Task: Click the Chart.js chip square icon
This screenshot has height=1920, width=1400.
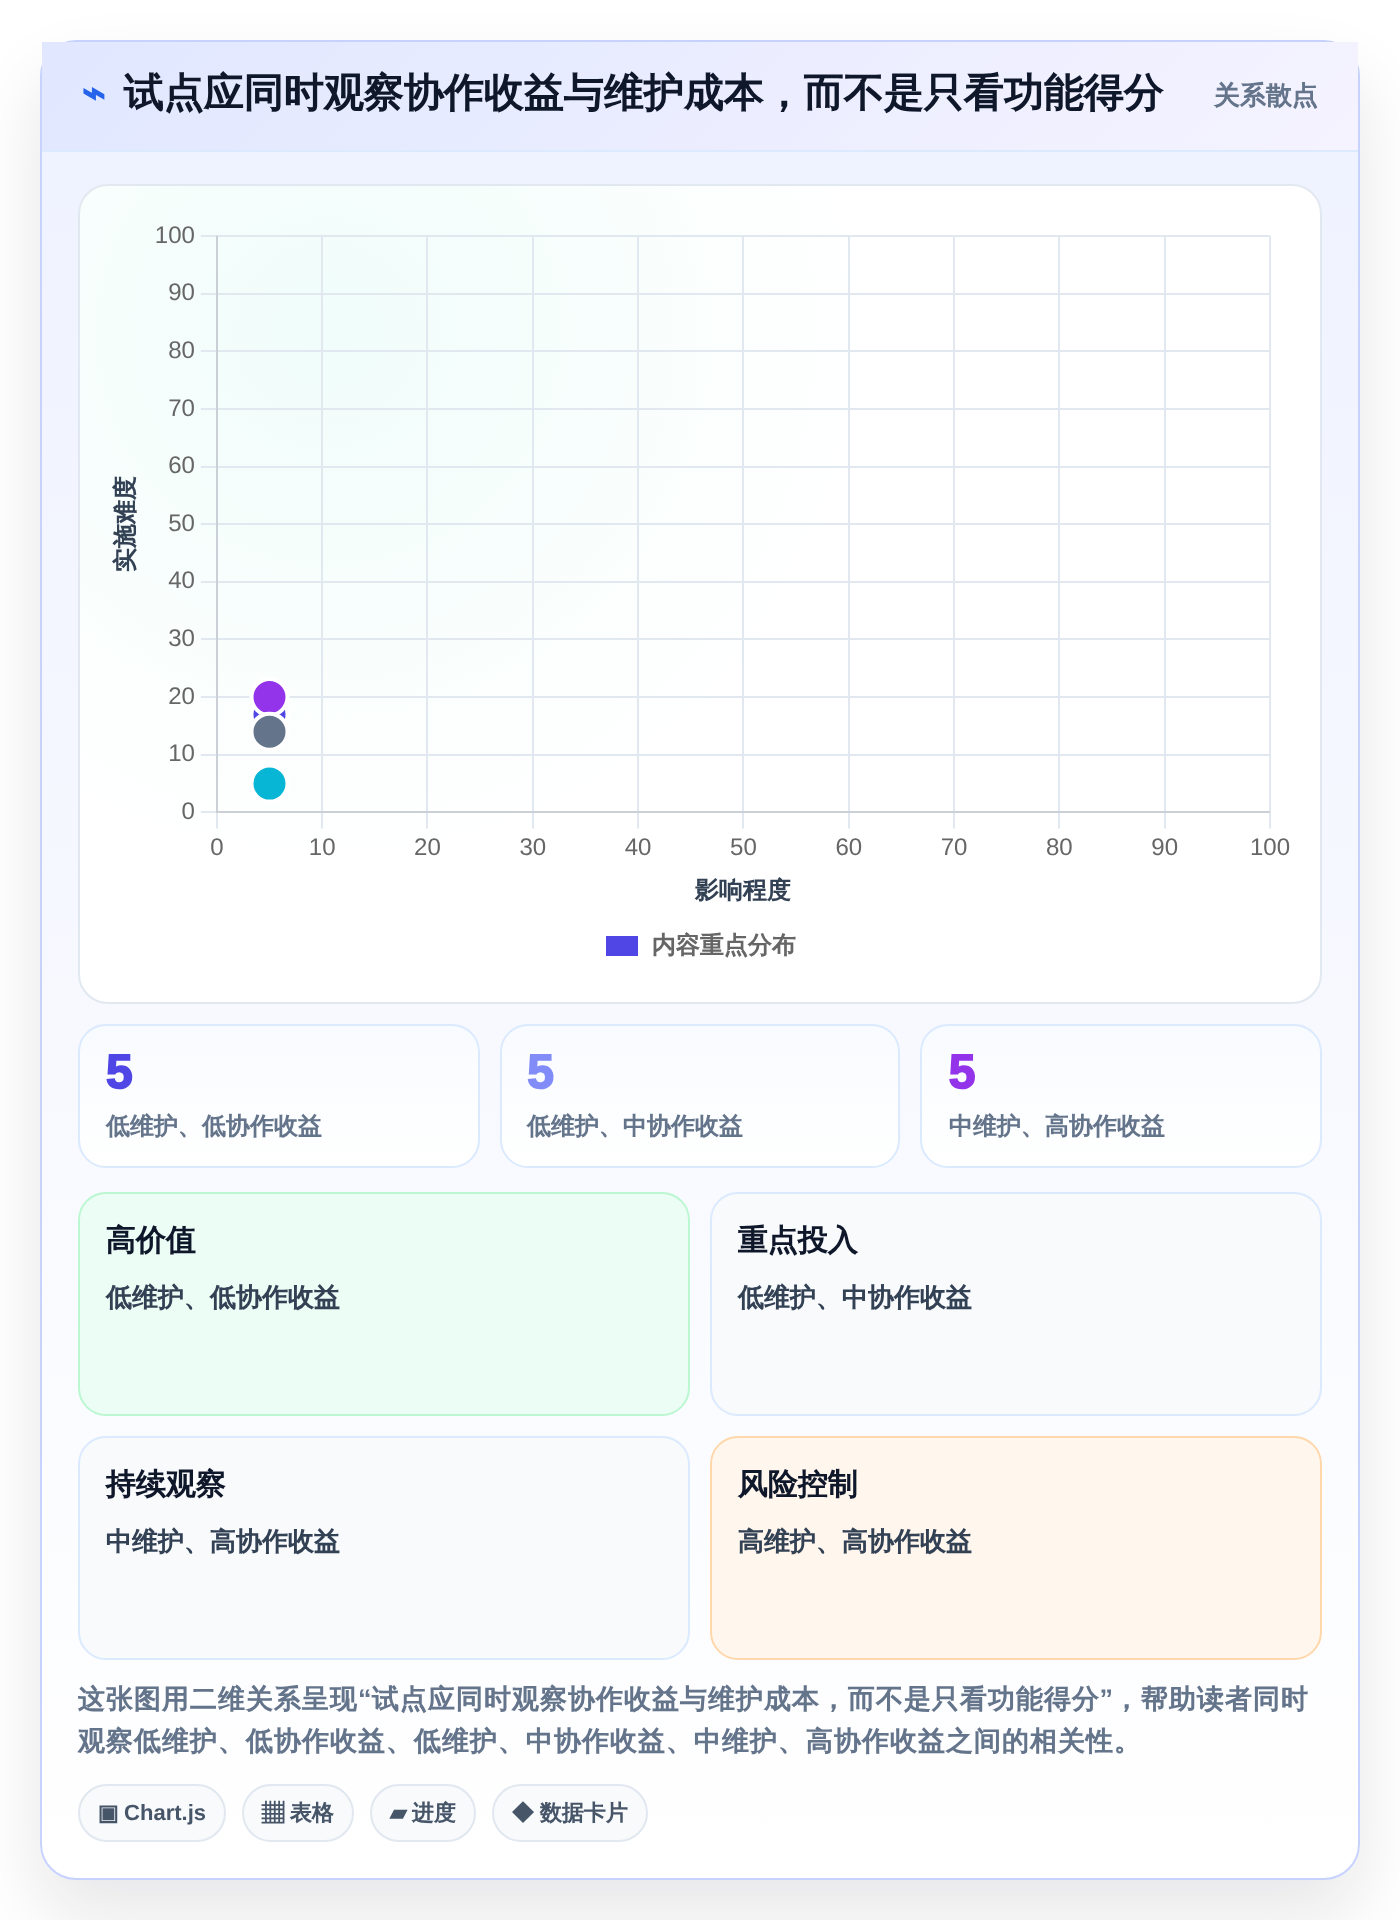Action: pos(108,1813)
